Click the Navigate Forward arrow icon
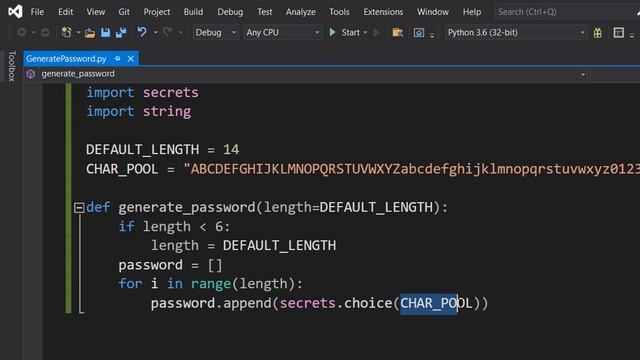This screenshot has width=640, height=360. [x=45, y=32]
